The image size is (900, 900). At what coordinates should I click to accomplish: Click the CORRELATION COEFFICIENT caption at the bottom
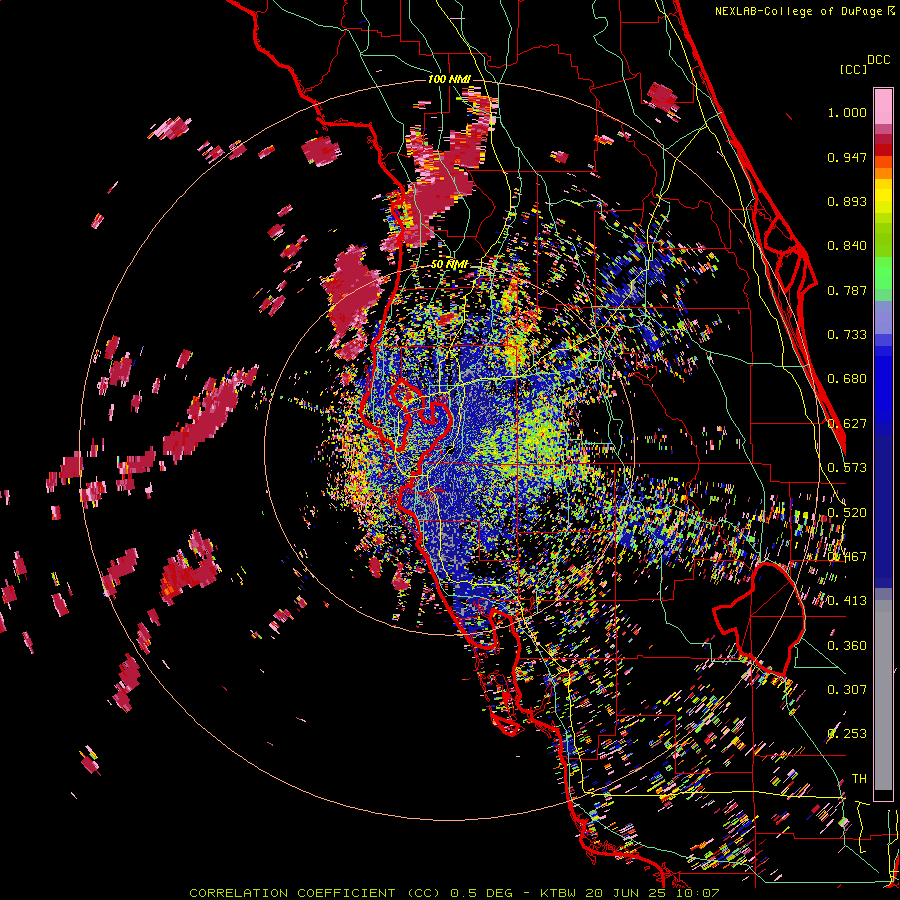(454, 893)
